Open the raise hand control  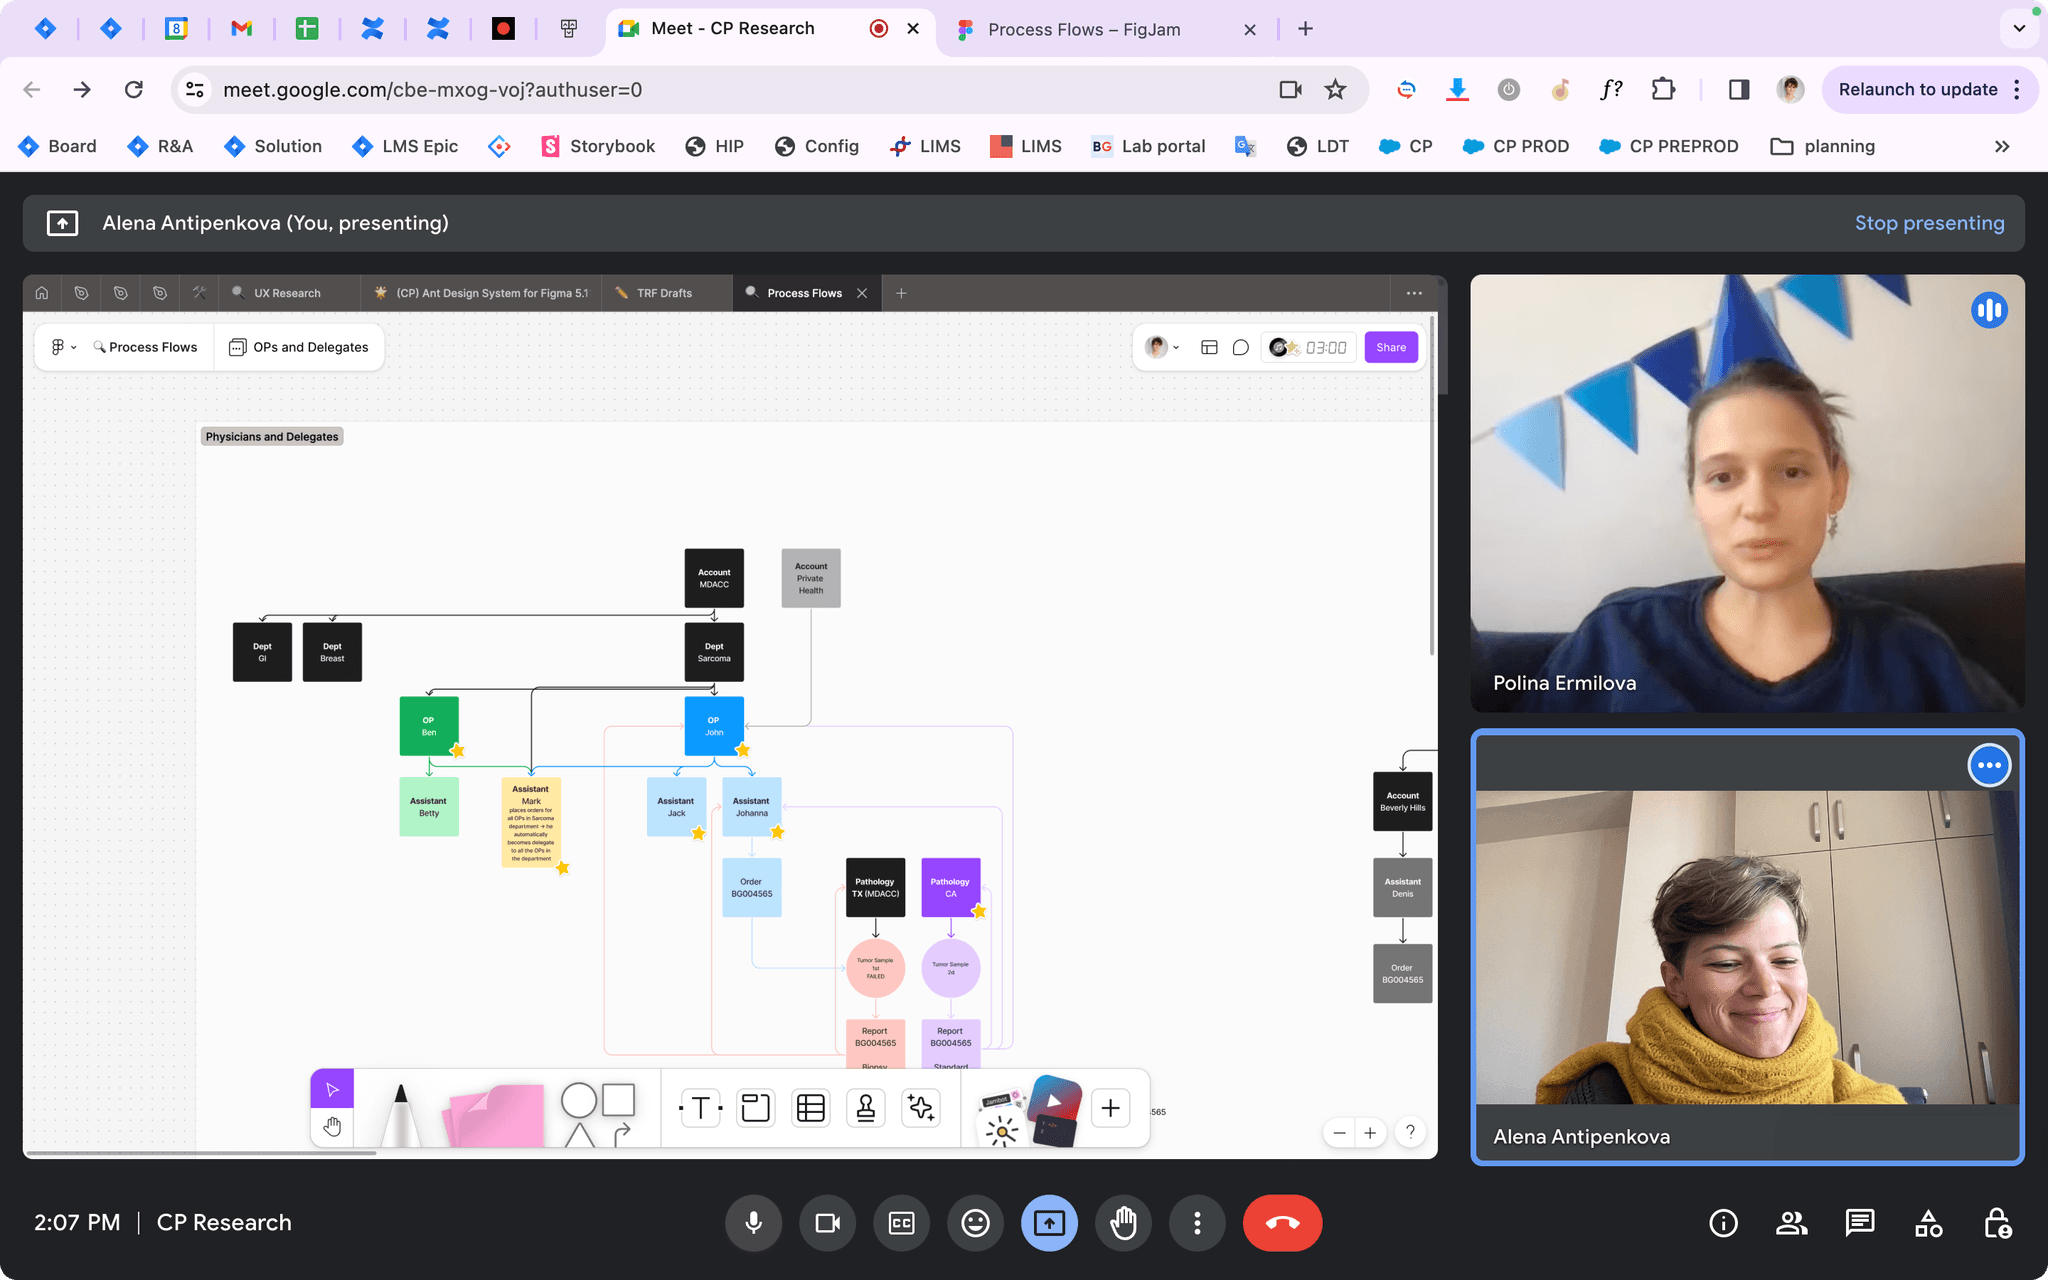(x=1123, y=1222)
